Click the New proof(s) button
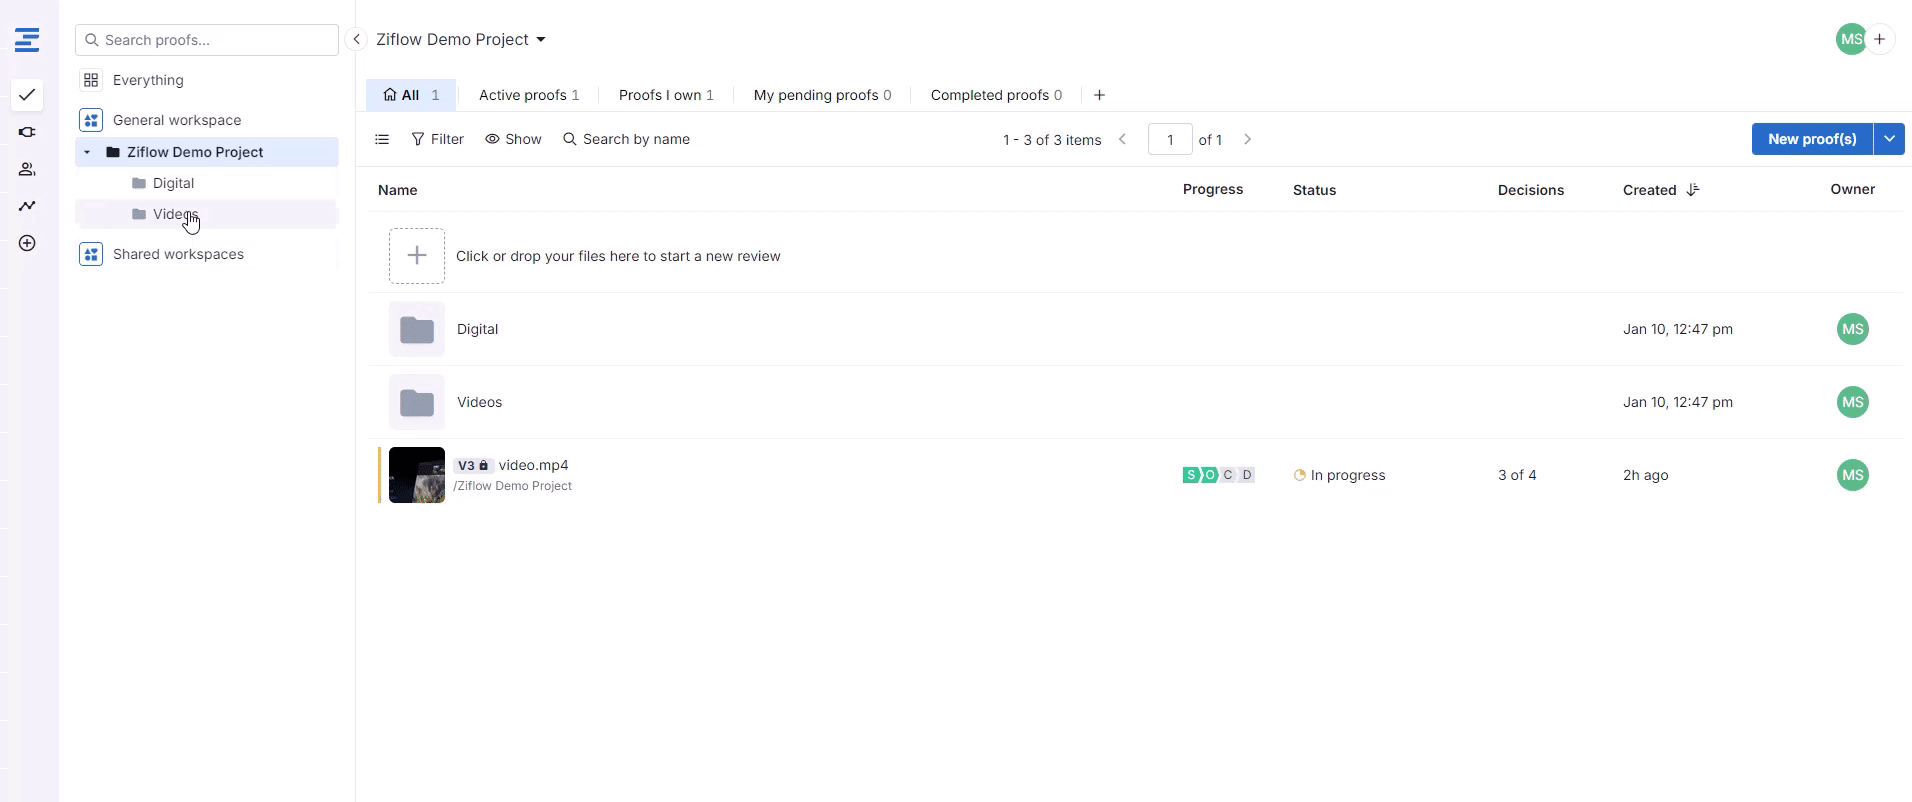1912x802 pixels. [x=1811, y=139]
